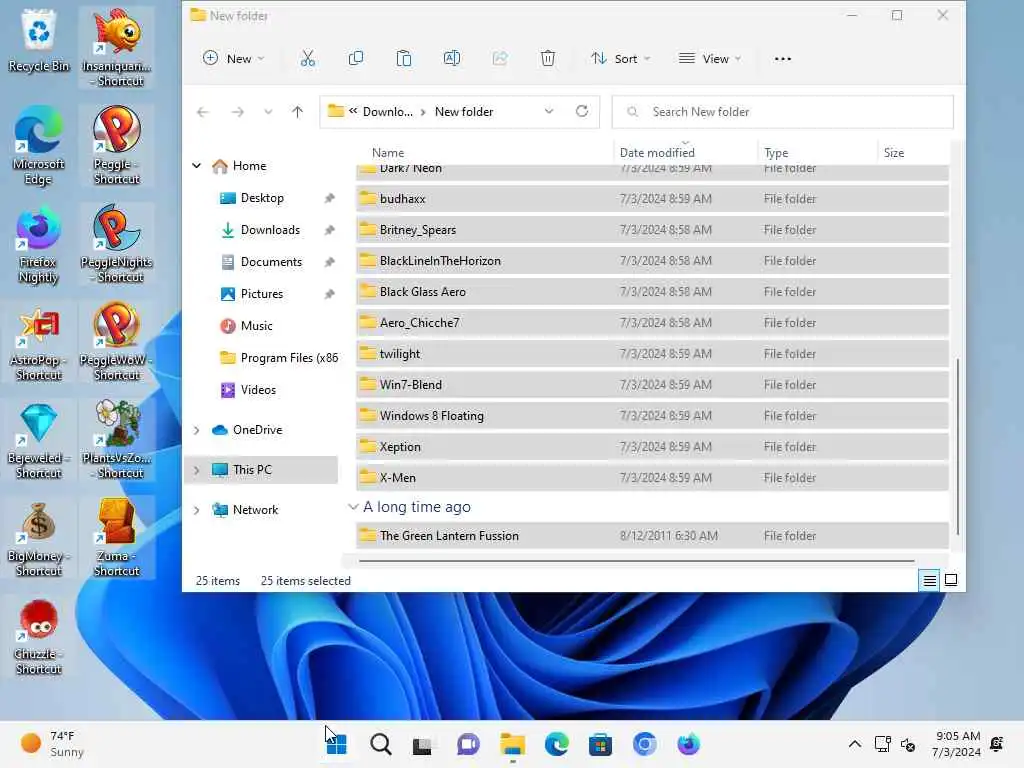
Task: Click the Cut scissors icon
Action: (308, 59)
